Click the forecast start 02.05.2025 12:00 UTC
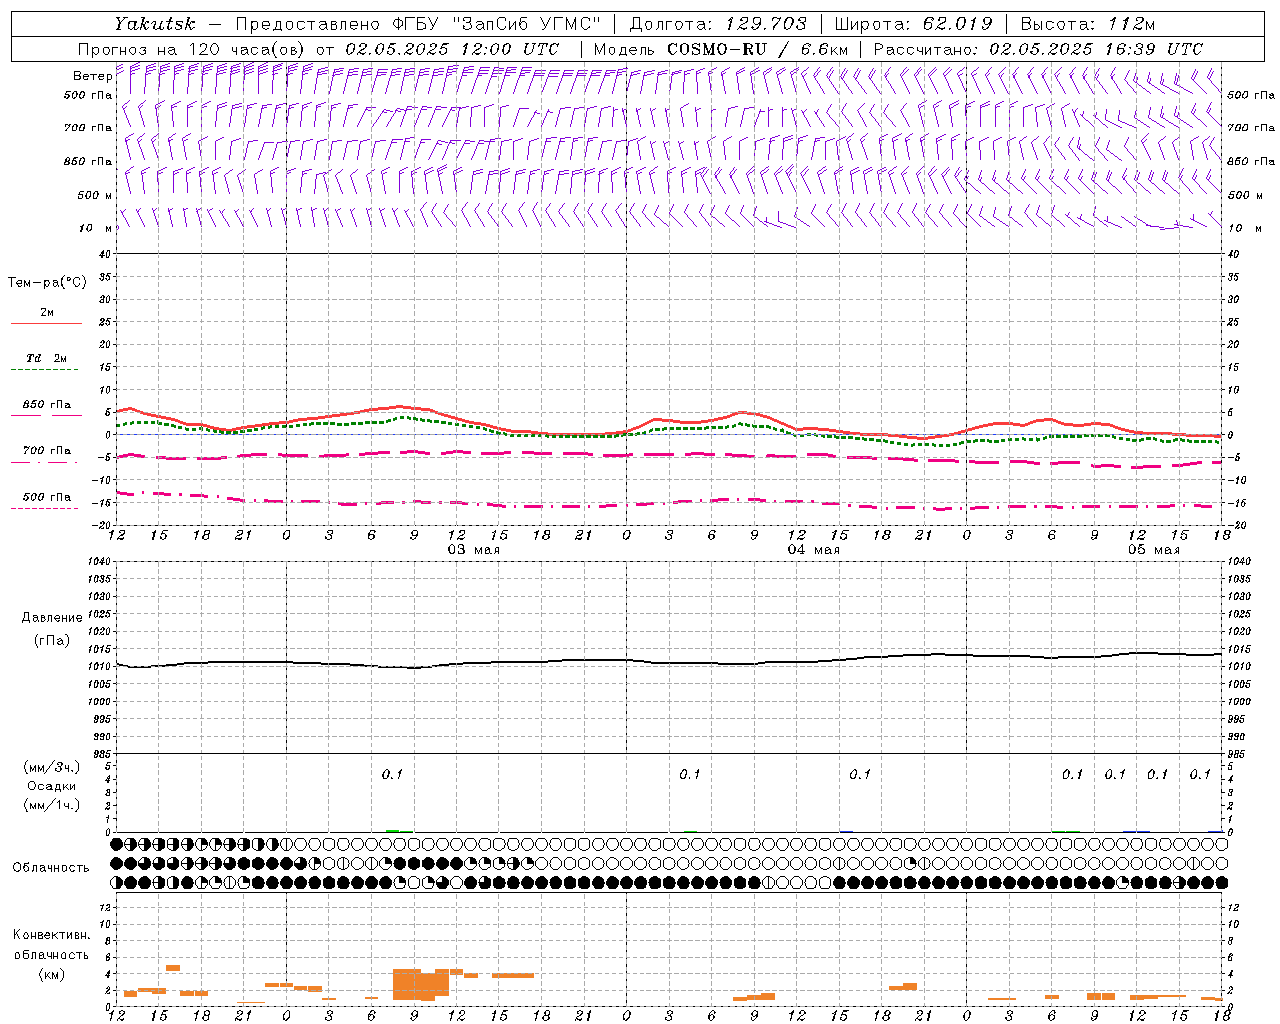The height and width of the screenshot is (1024, 1280). [x=453, y=49]
